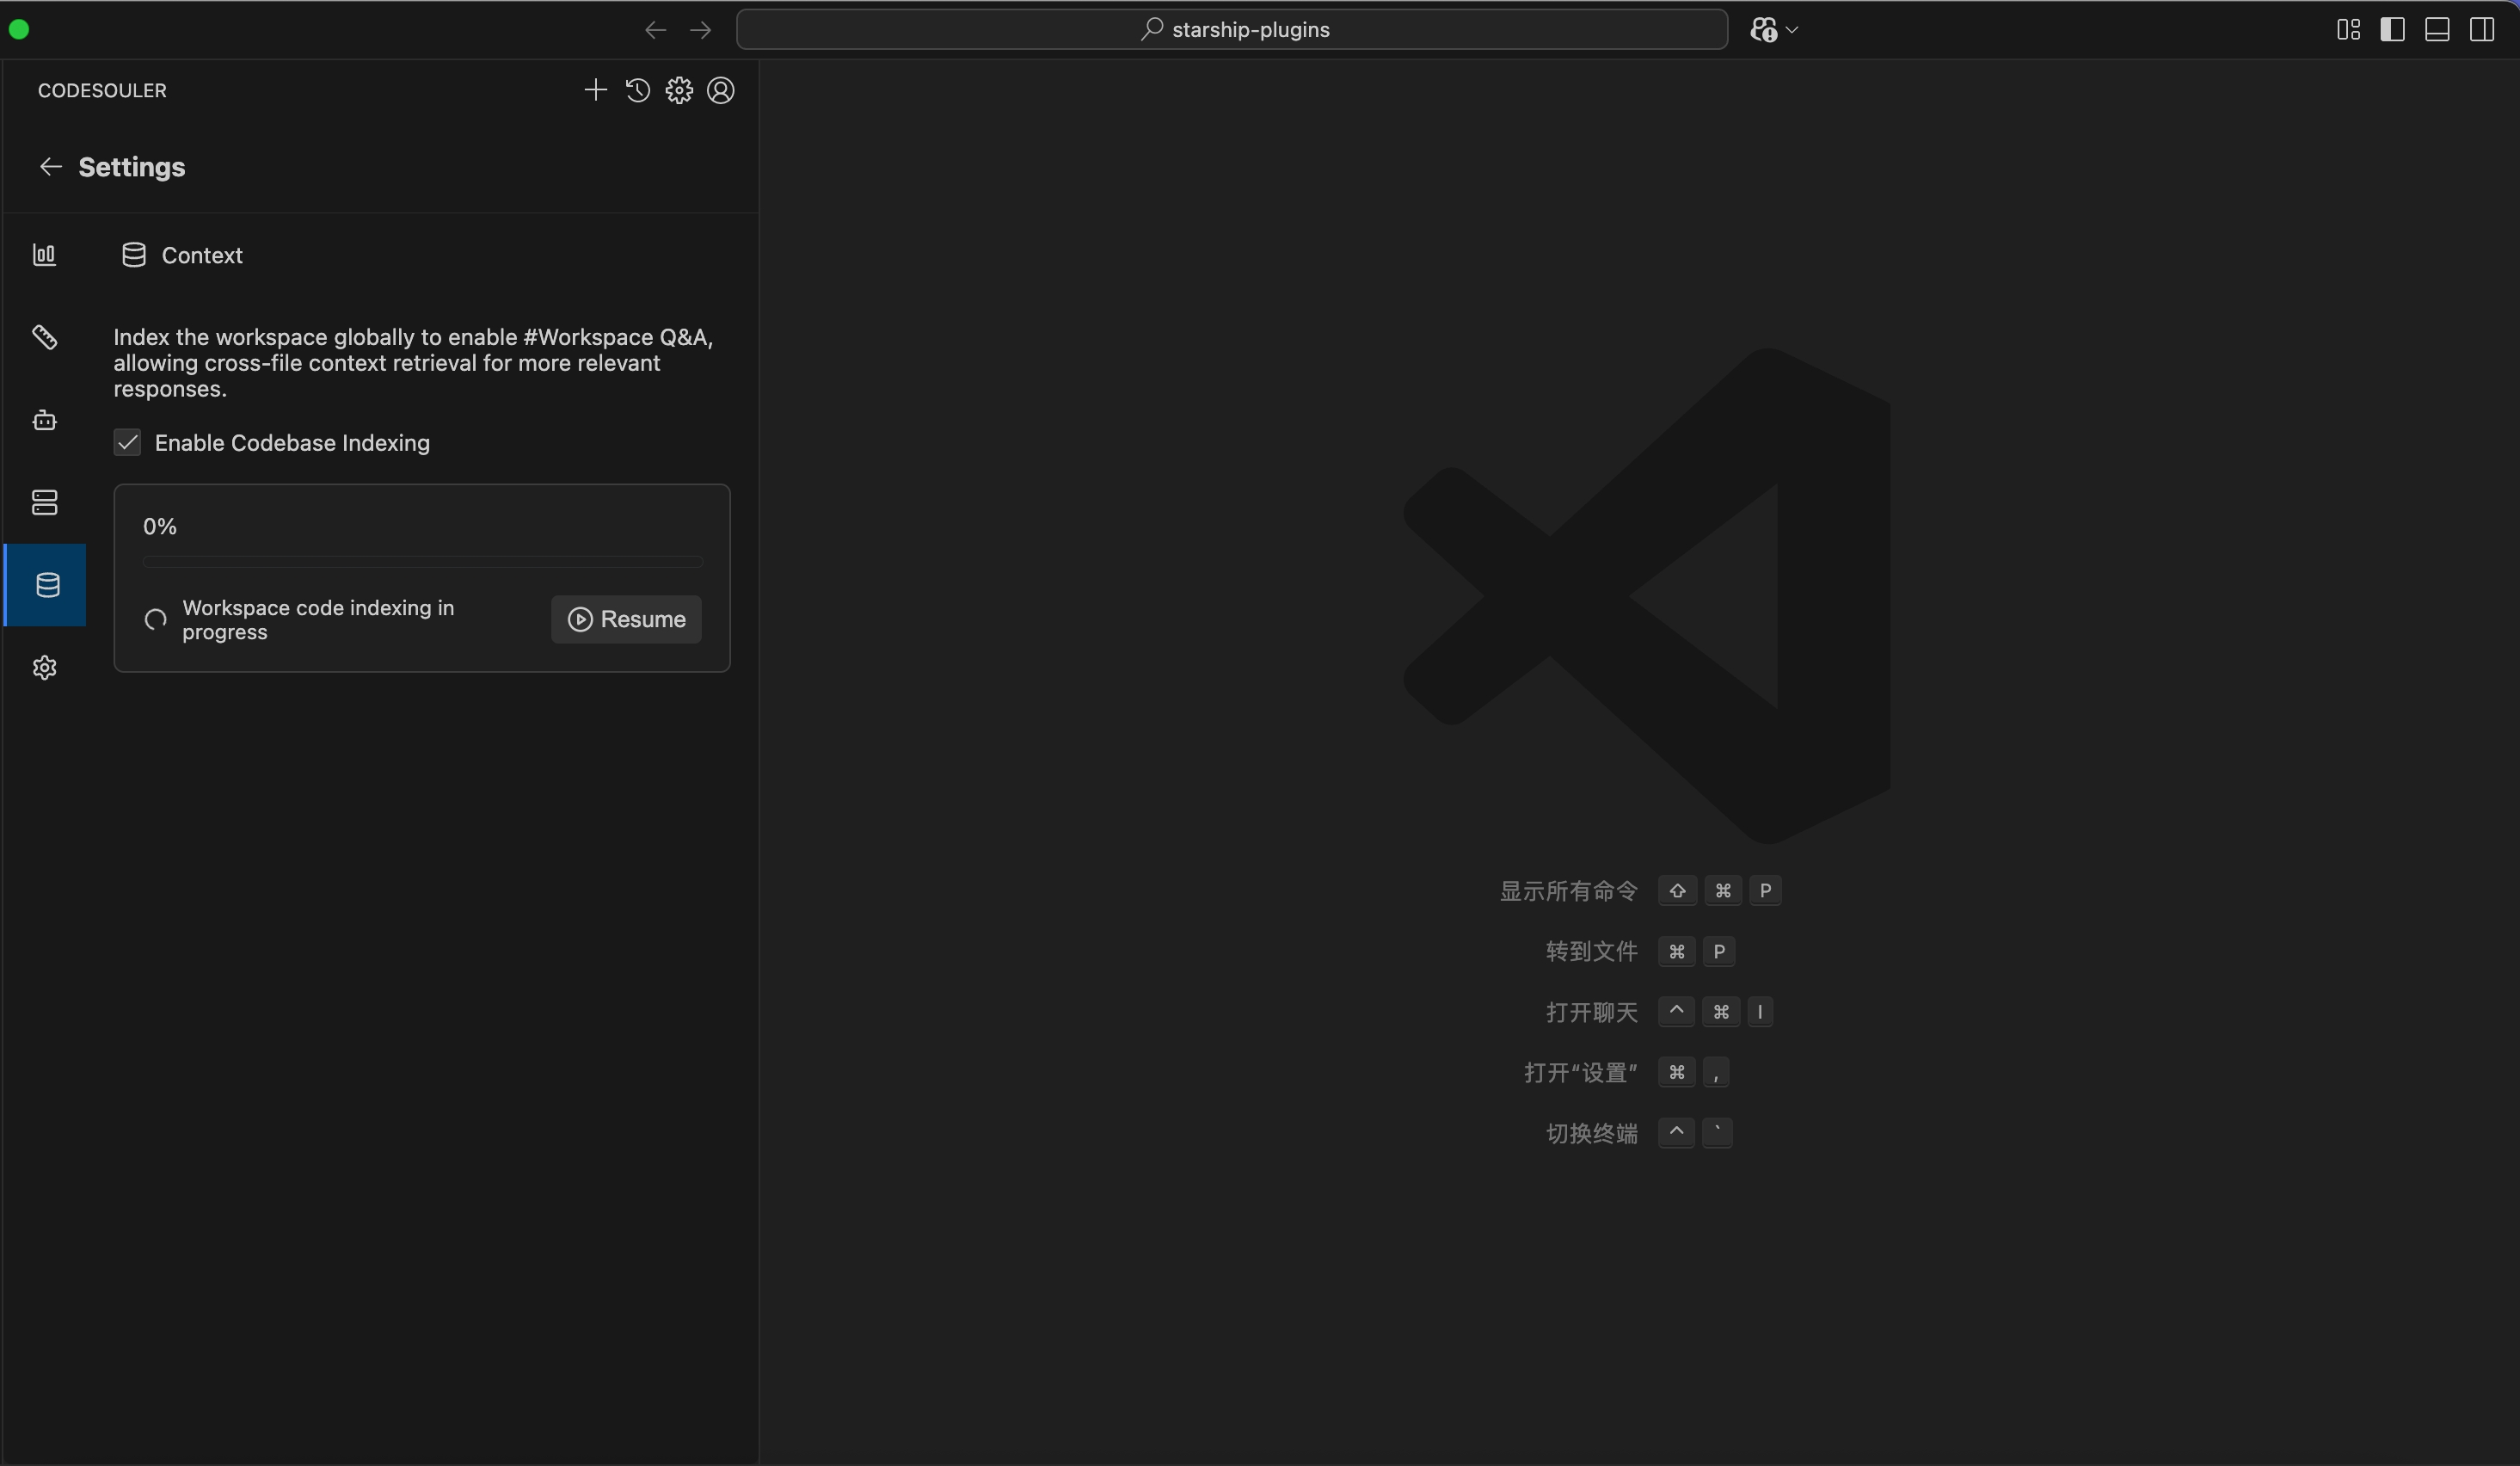Click the new chat plus icon

coord(595,90)
